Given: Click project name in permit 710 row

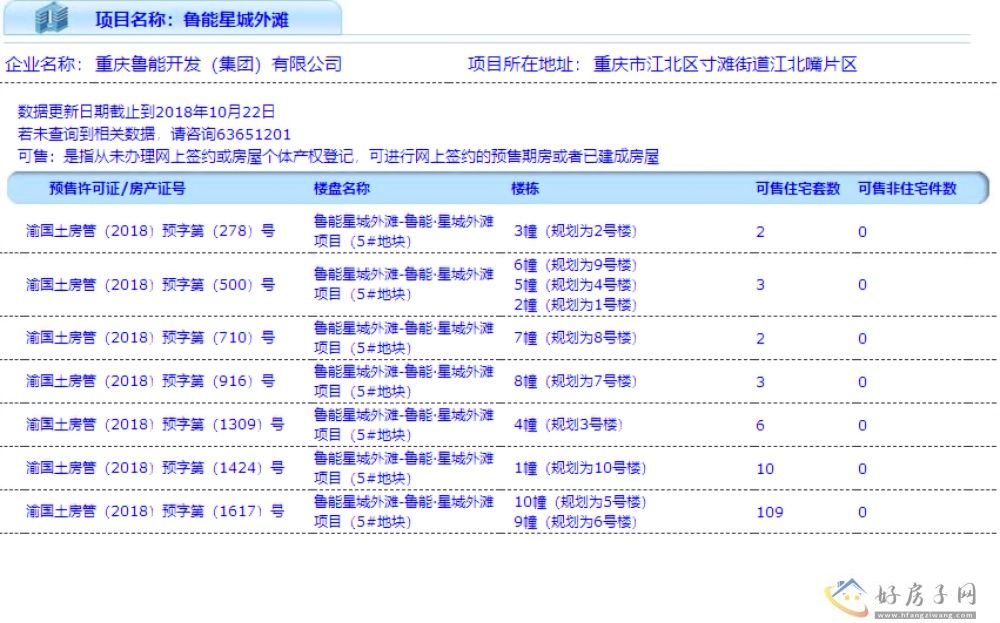Looking at the screenshot, I should coord(404,337).
